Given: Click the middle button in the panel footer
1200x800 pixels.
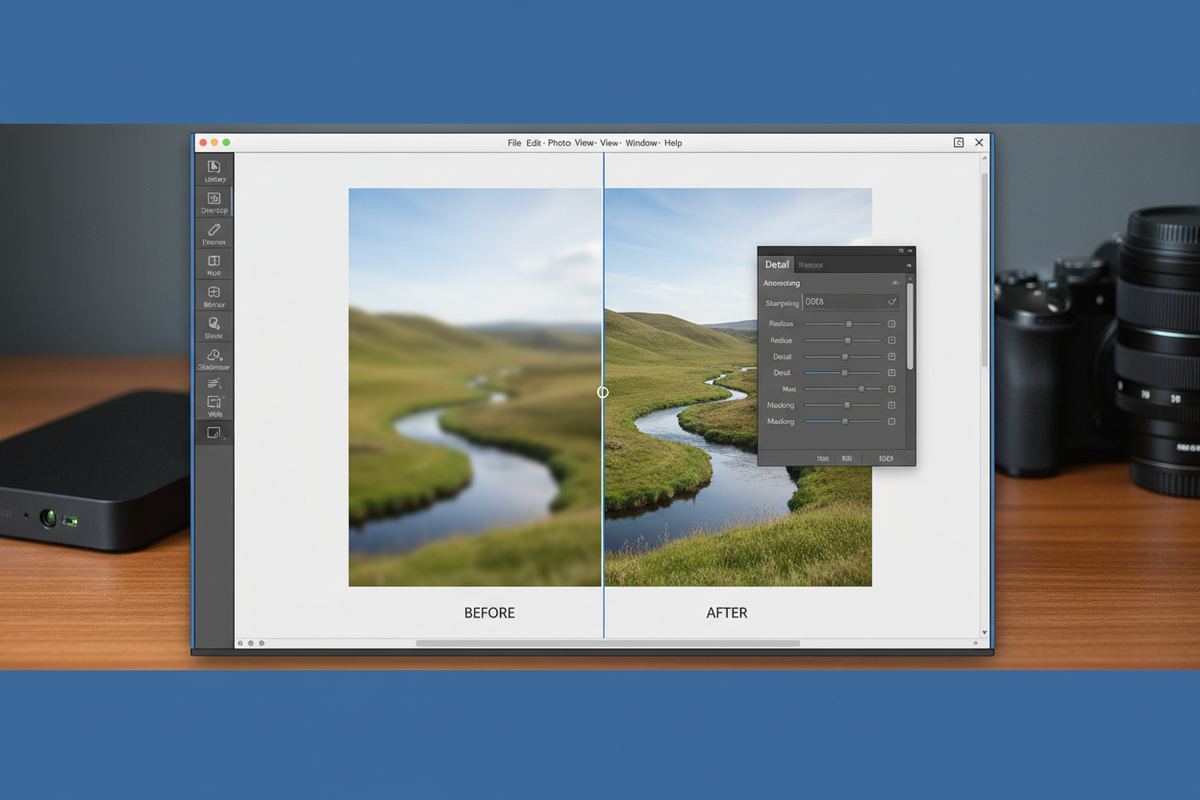Looking at the screenshot, I should (x=847, y=458).
